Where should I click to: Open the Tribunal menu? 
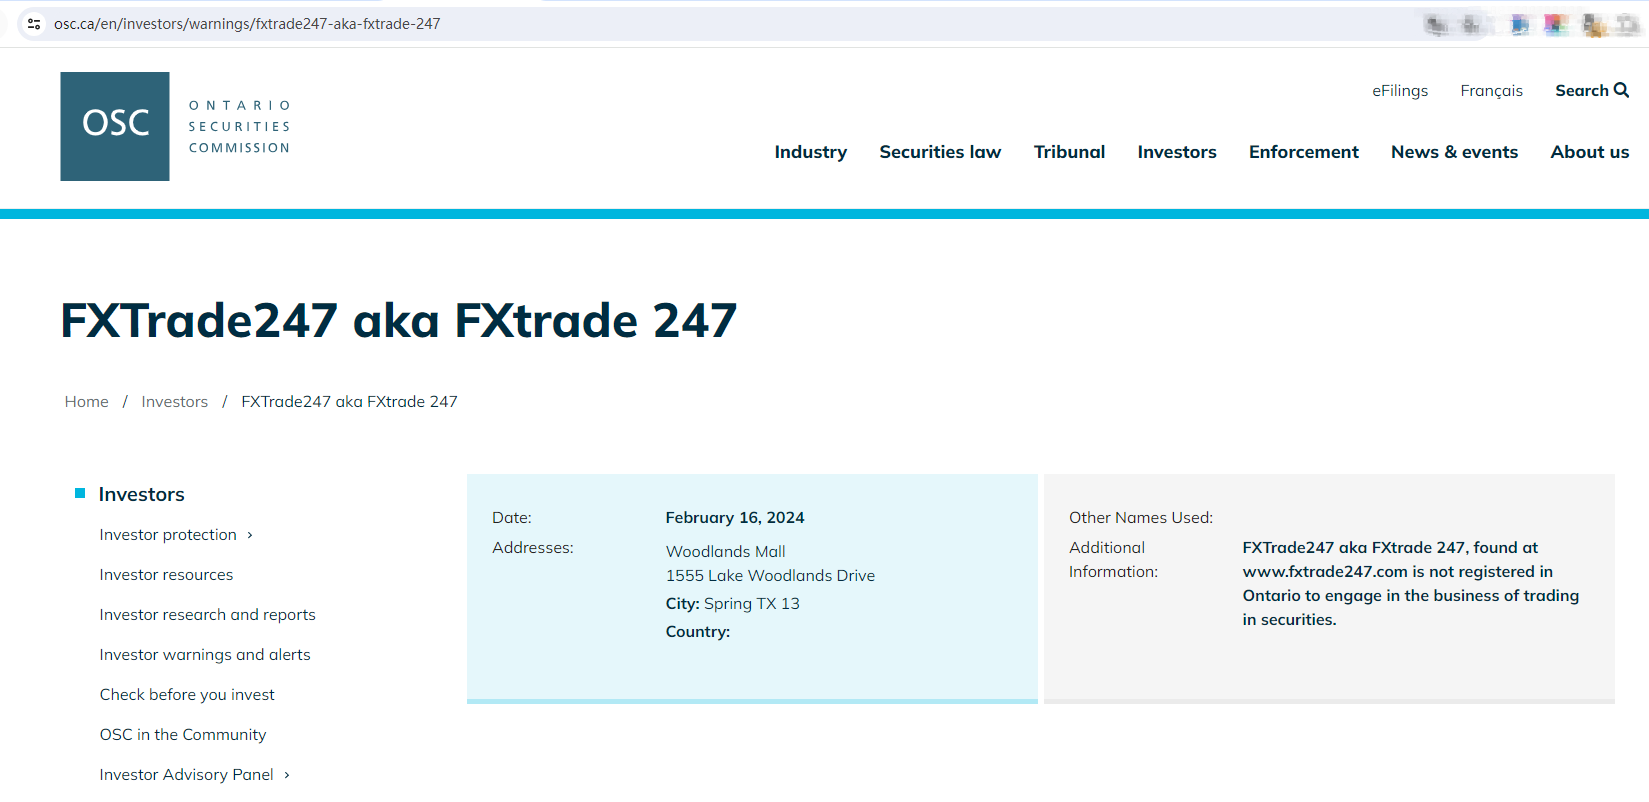click(1068, 152)
